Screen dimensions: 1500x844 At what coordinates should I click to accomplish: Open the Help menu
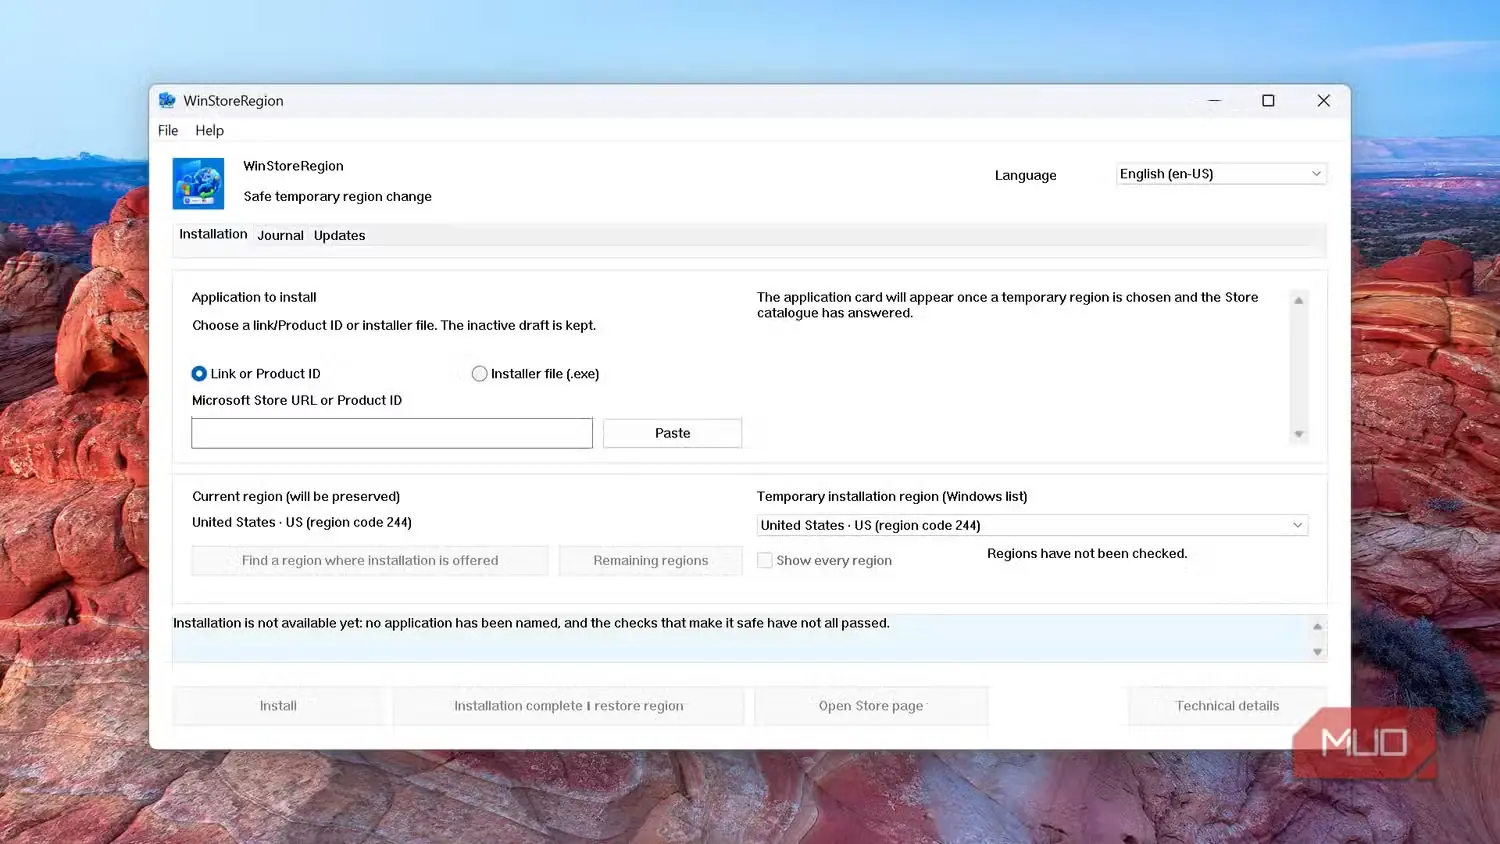pyautogui.click(x=210, y=131)
